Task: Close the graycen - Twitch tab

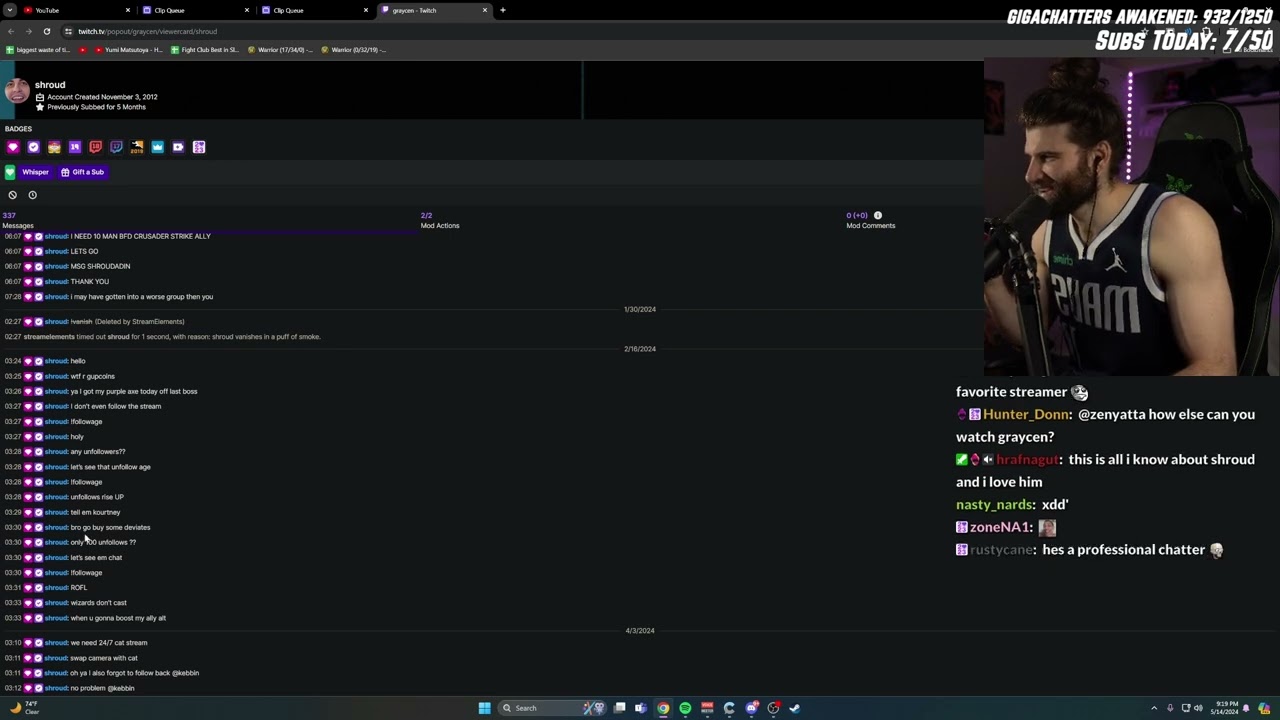Action: [x=485, y=10]
